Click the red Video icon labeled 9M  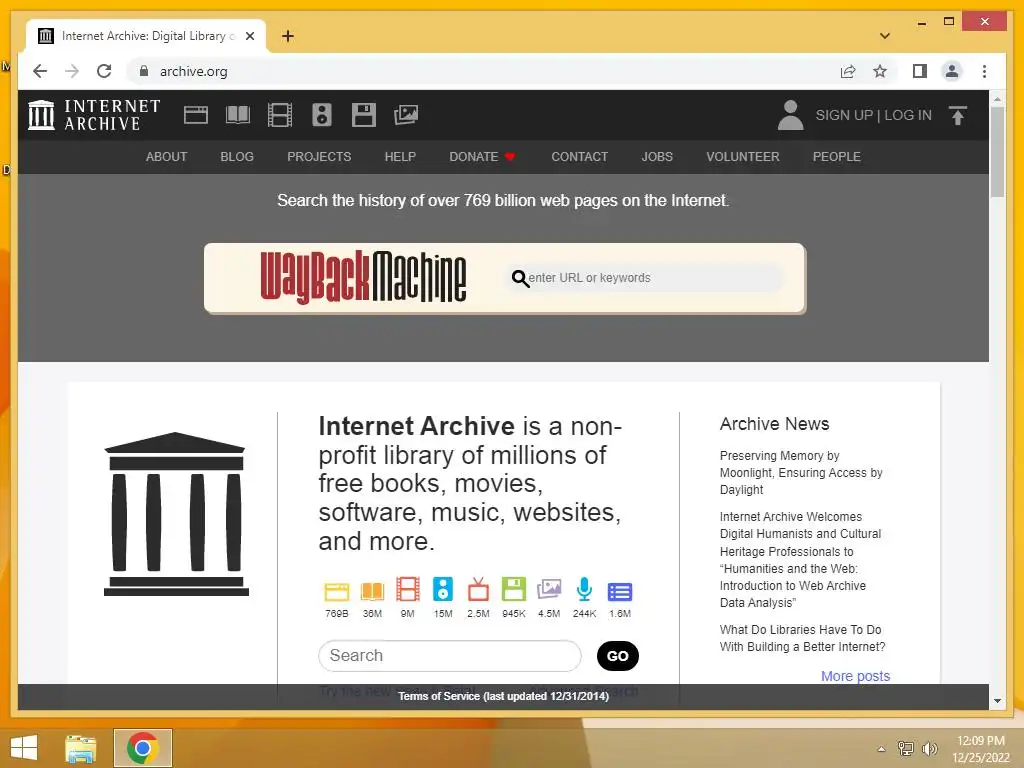pyautogui.click(x=408, y=589)
